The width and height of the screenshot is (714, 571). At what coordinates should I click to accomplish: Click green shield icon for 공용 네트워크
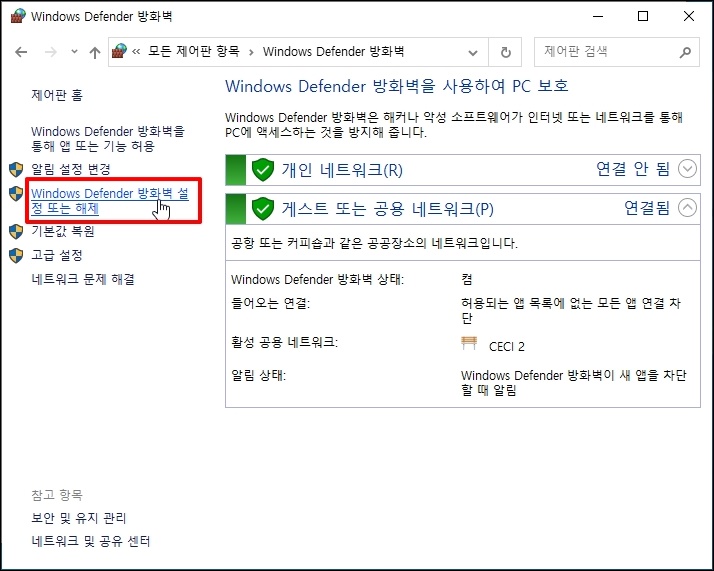[x=263, y=209]
